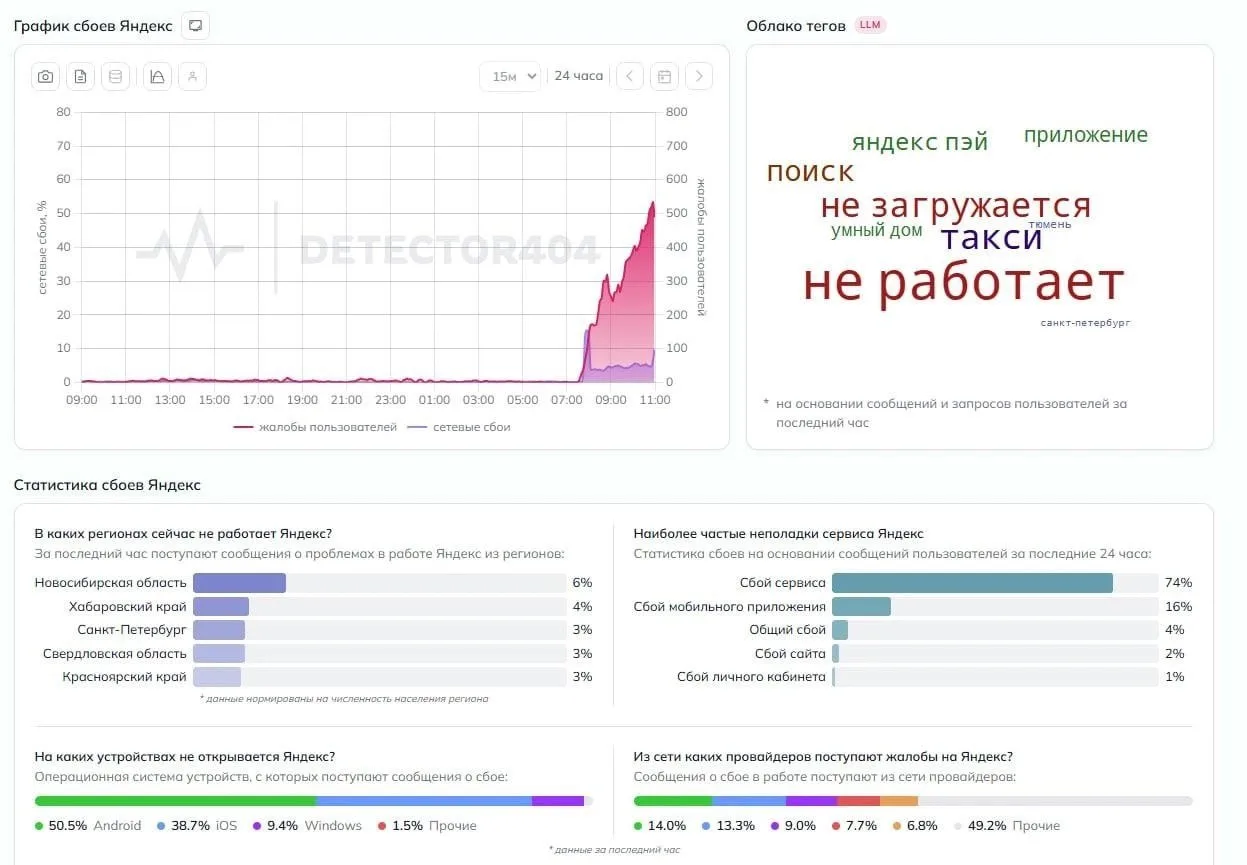Click the tag поиск

tap(810, 172)
